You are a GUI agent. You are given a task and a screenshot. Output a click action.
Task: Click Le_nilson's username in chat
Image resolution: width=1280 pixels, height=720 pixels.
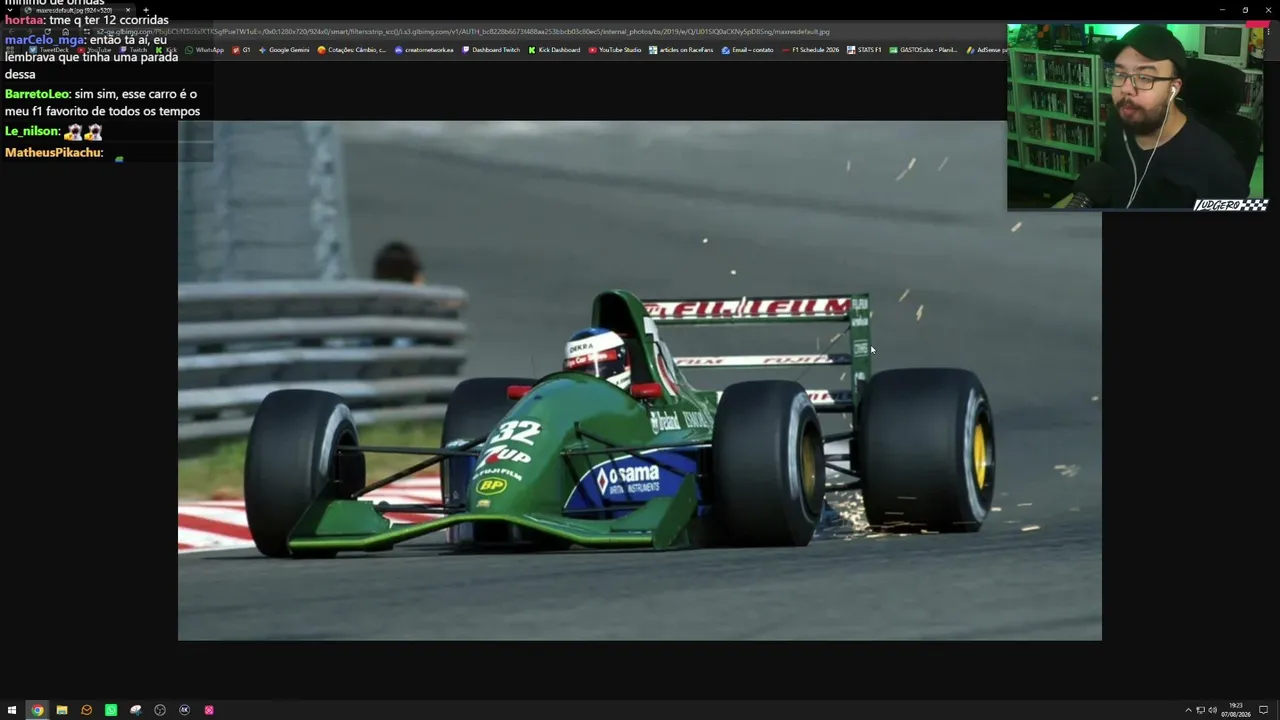click(x=31, y=131)
